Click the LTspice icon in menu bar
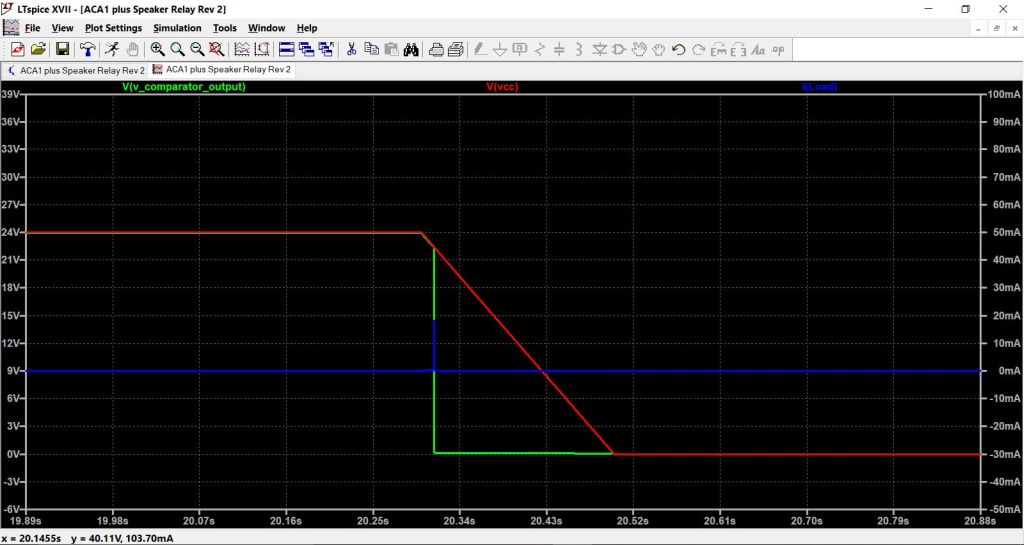Viewport: 1024px width, 545px height. 11,28
